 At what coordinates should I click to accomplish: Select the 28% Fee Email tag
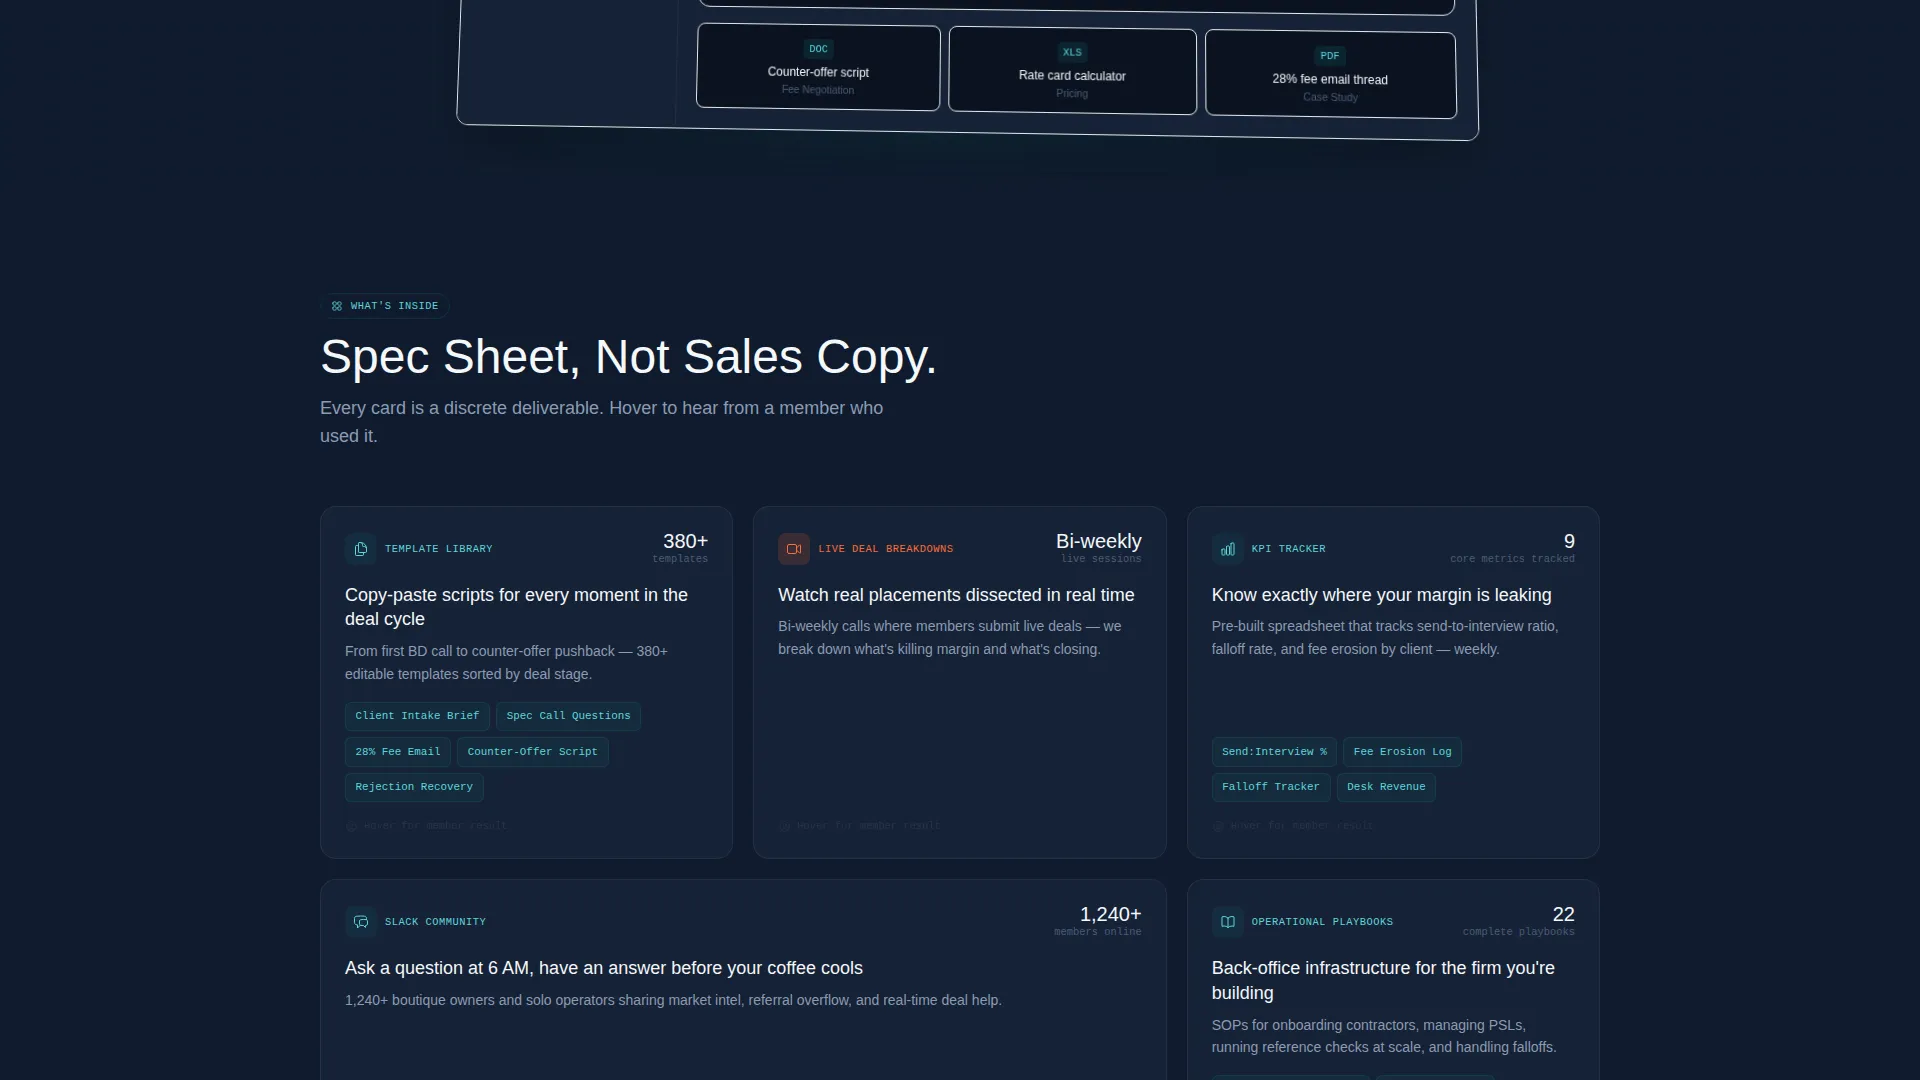pos(398,752)
